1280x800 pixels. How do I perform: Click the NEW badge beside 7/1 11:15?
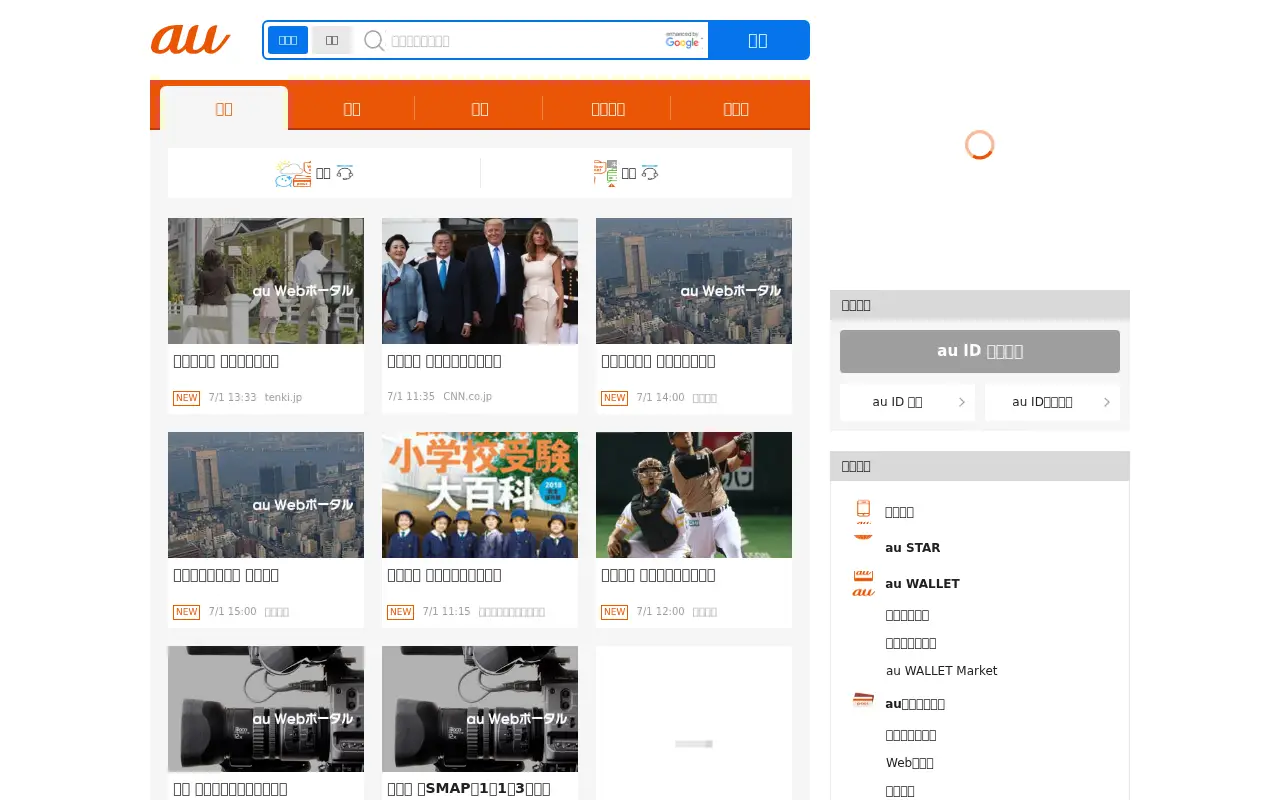click(x=400, y=612)
